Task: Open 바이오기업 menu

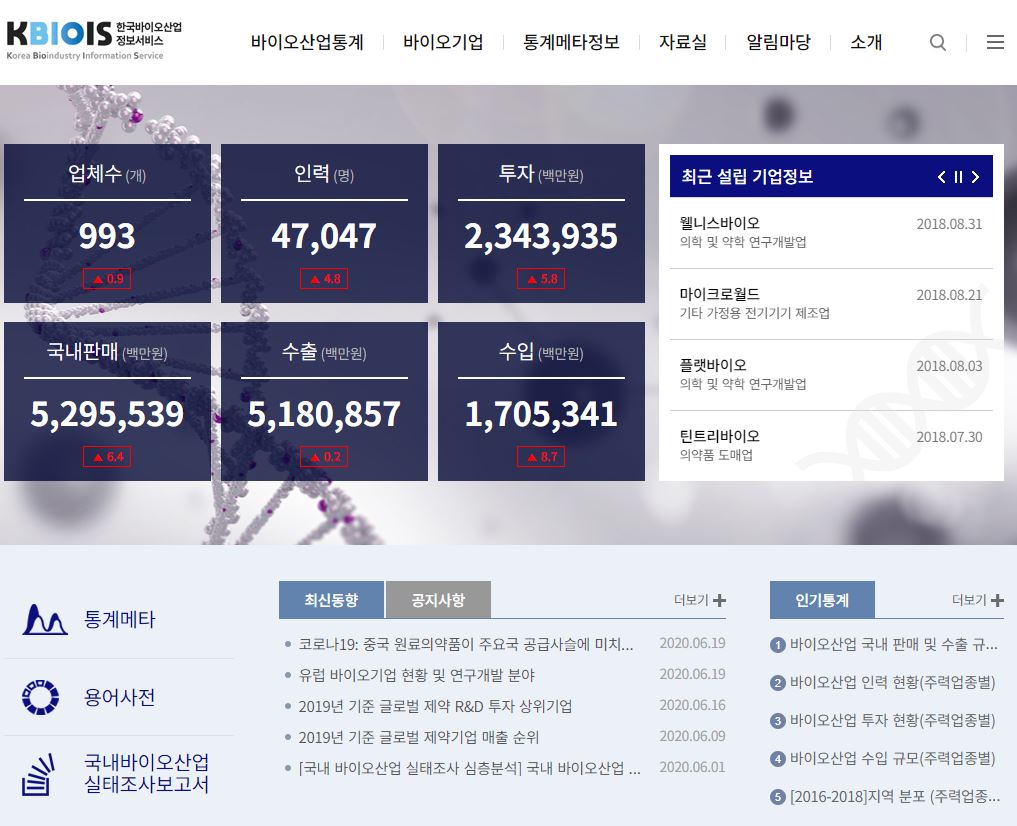Action: coord(443,42)
